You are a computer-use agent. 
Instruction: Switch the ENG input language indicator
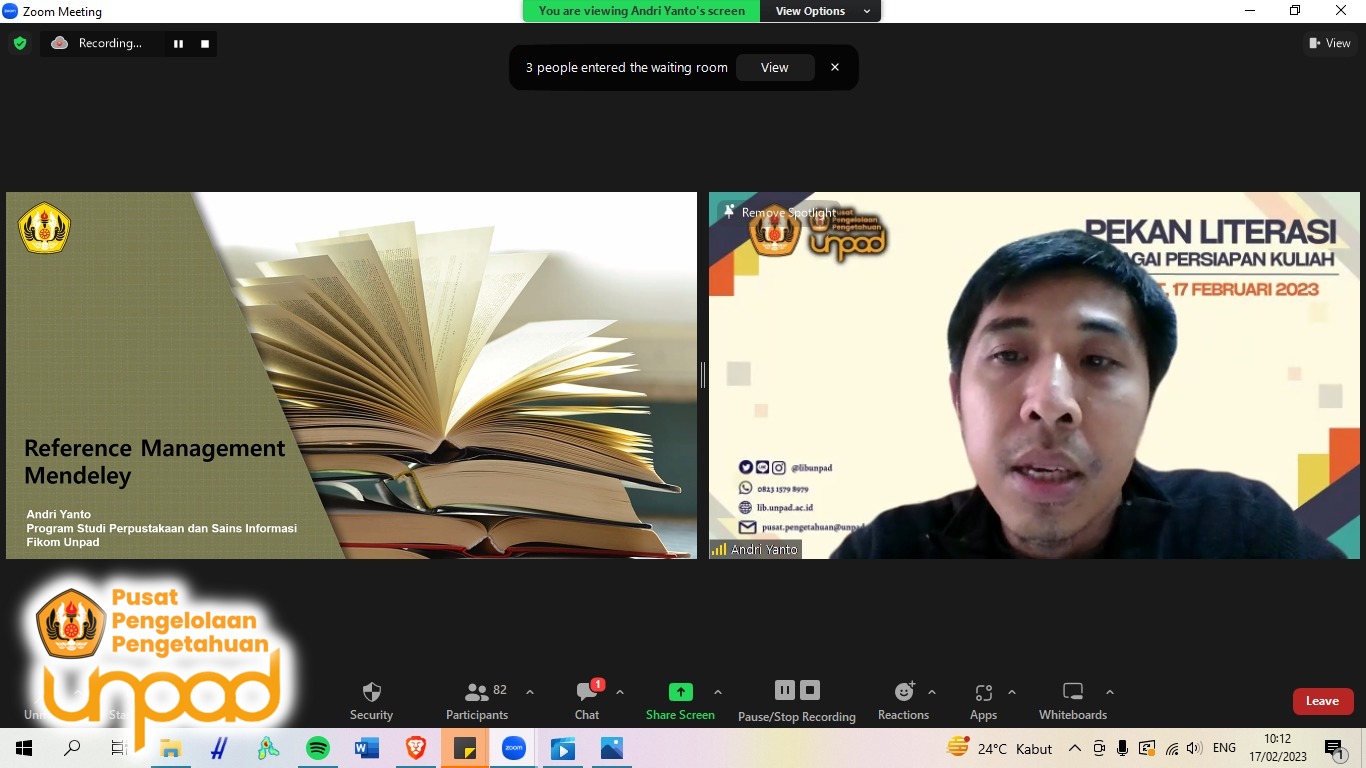pyautogui.click(x=1224, y=748)
